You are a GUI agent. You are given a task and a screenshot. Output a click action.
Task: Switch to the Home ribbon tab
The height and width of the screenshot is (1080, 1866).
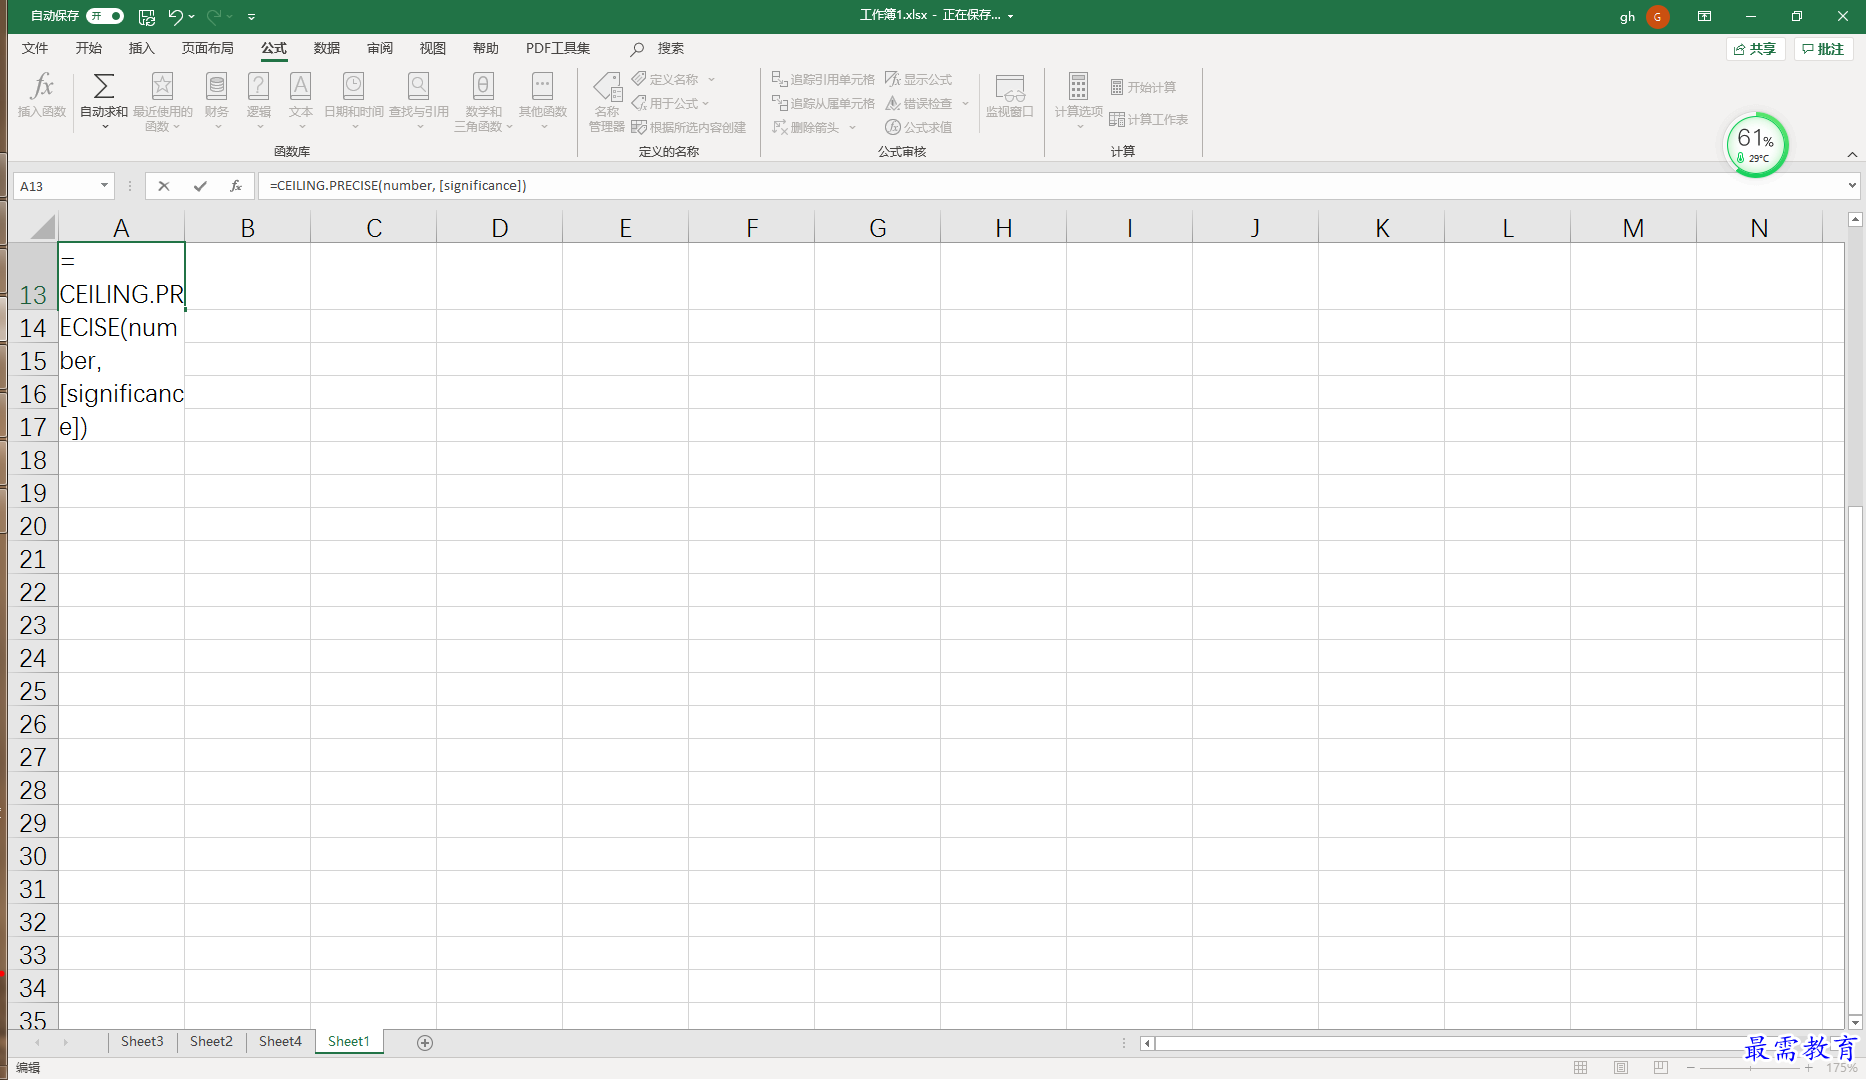point(89,48)
